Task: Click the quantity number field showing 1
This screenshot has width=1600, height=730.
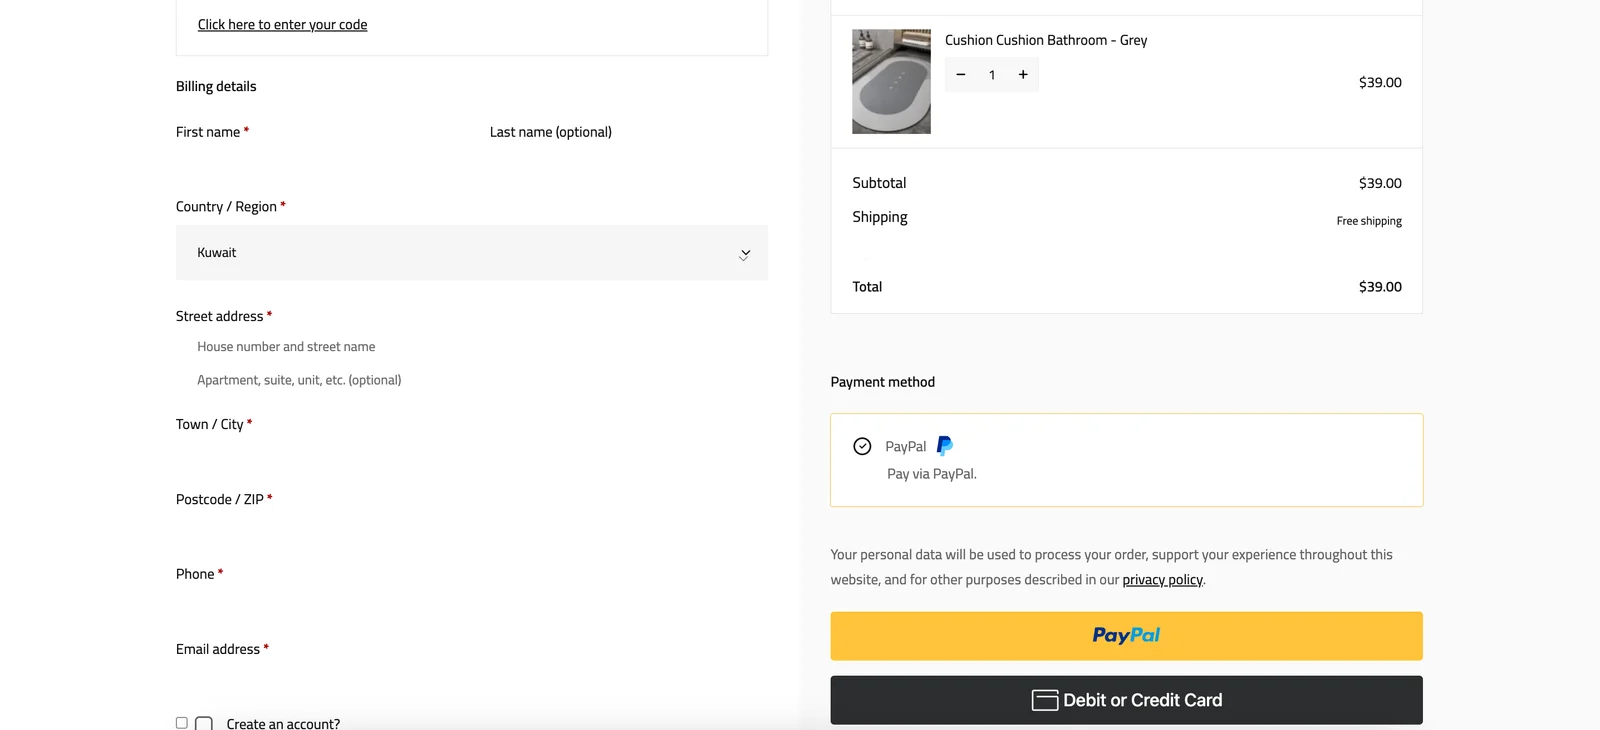Action: (x=992, y=75)
